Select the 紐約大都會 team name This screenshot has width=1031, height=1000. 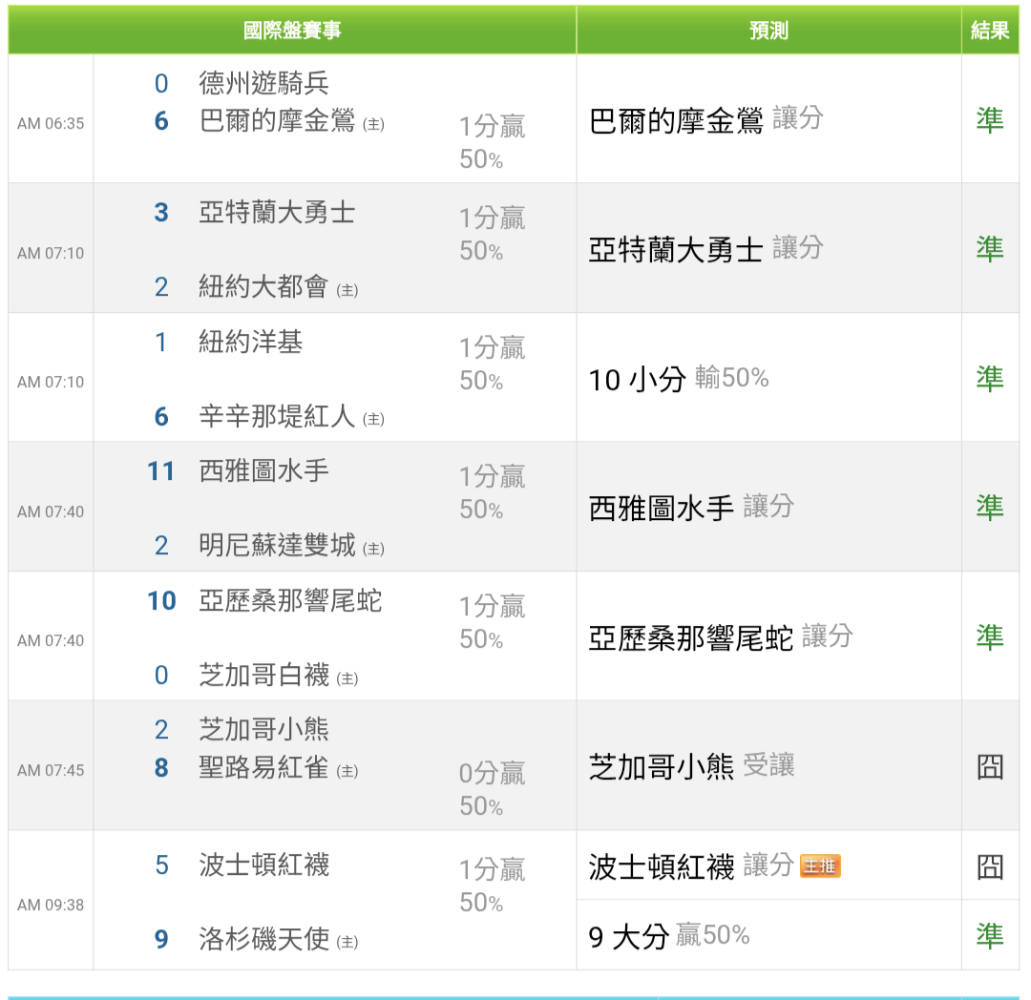264,287
